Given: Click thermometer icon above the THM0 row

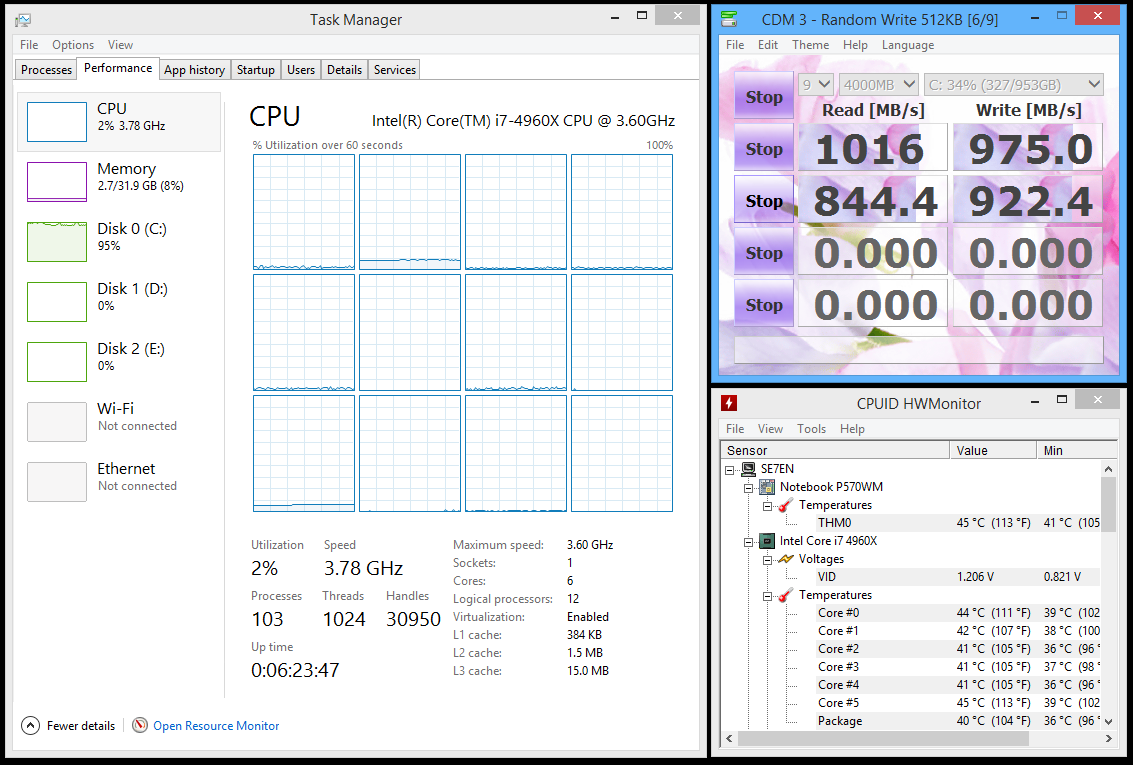Looking at the screenshot, I should [785, 505].
